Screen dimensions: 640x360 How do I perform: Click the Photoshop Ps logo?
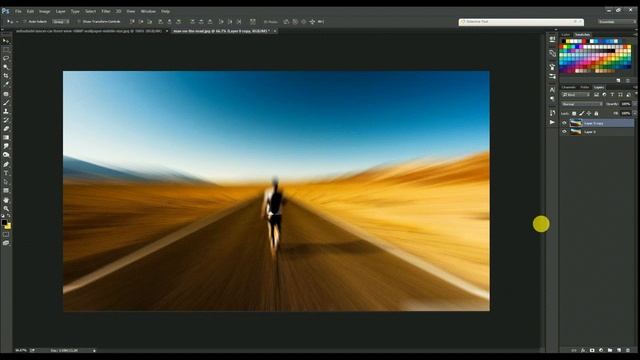(x=5, y=11)
